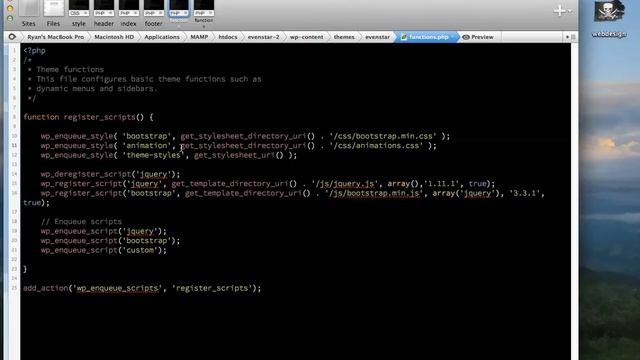
Task: Click the 'theme-styles' string
Action: [153, 155]
